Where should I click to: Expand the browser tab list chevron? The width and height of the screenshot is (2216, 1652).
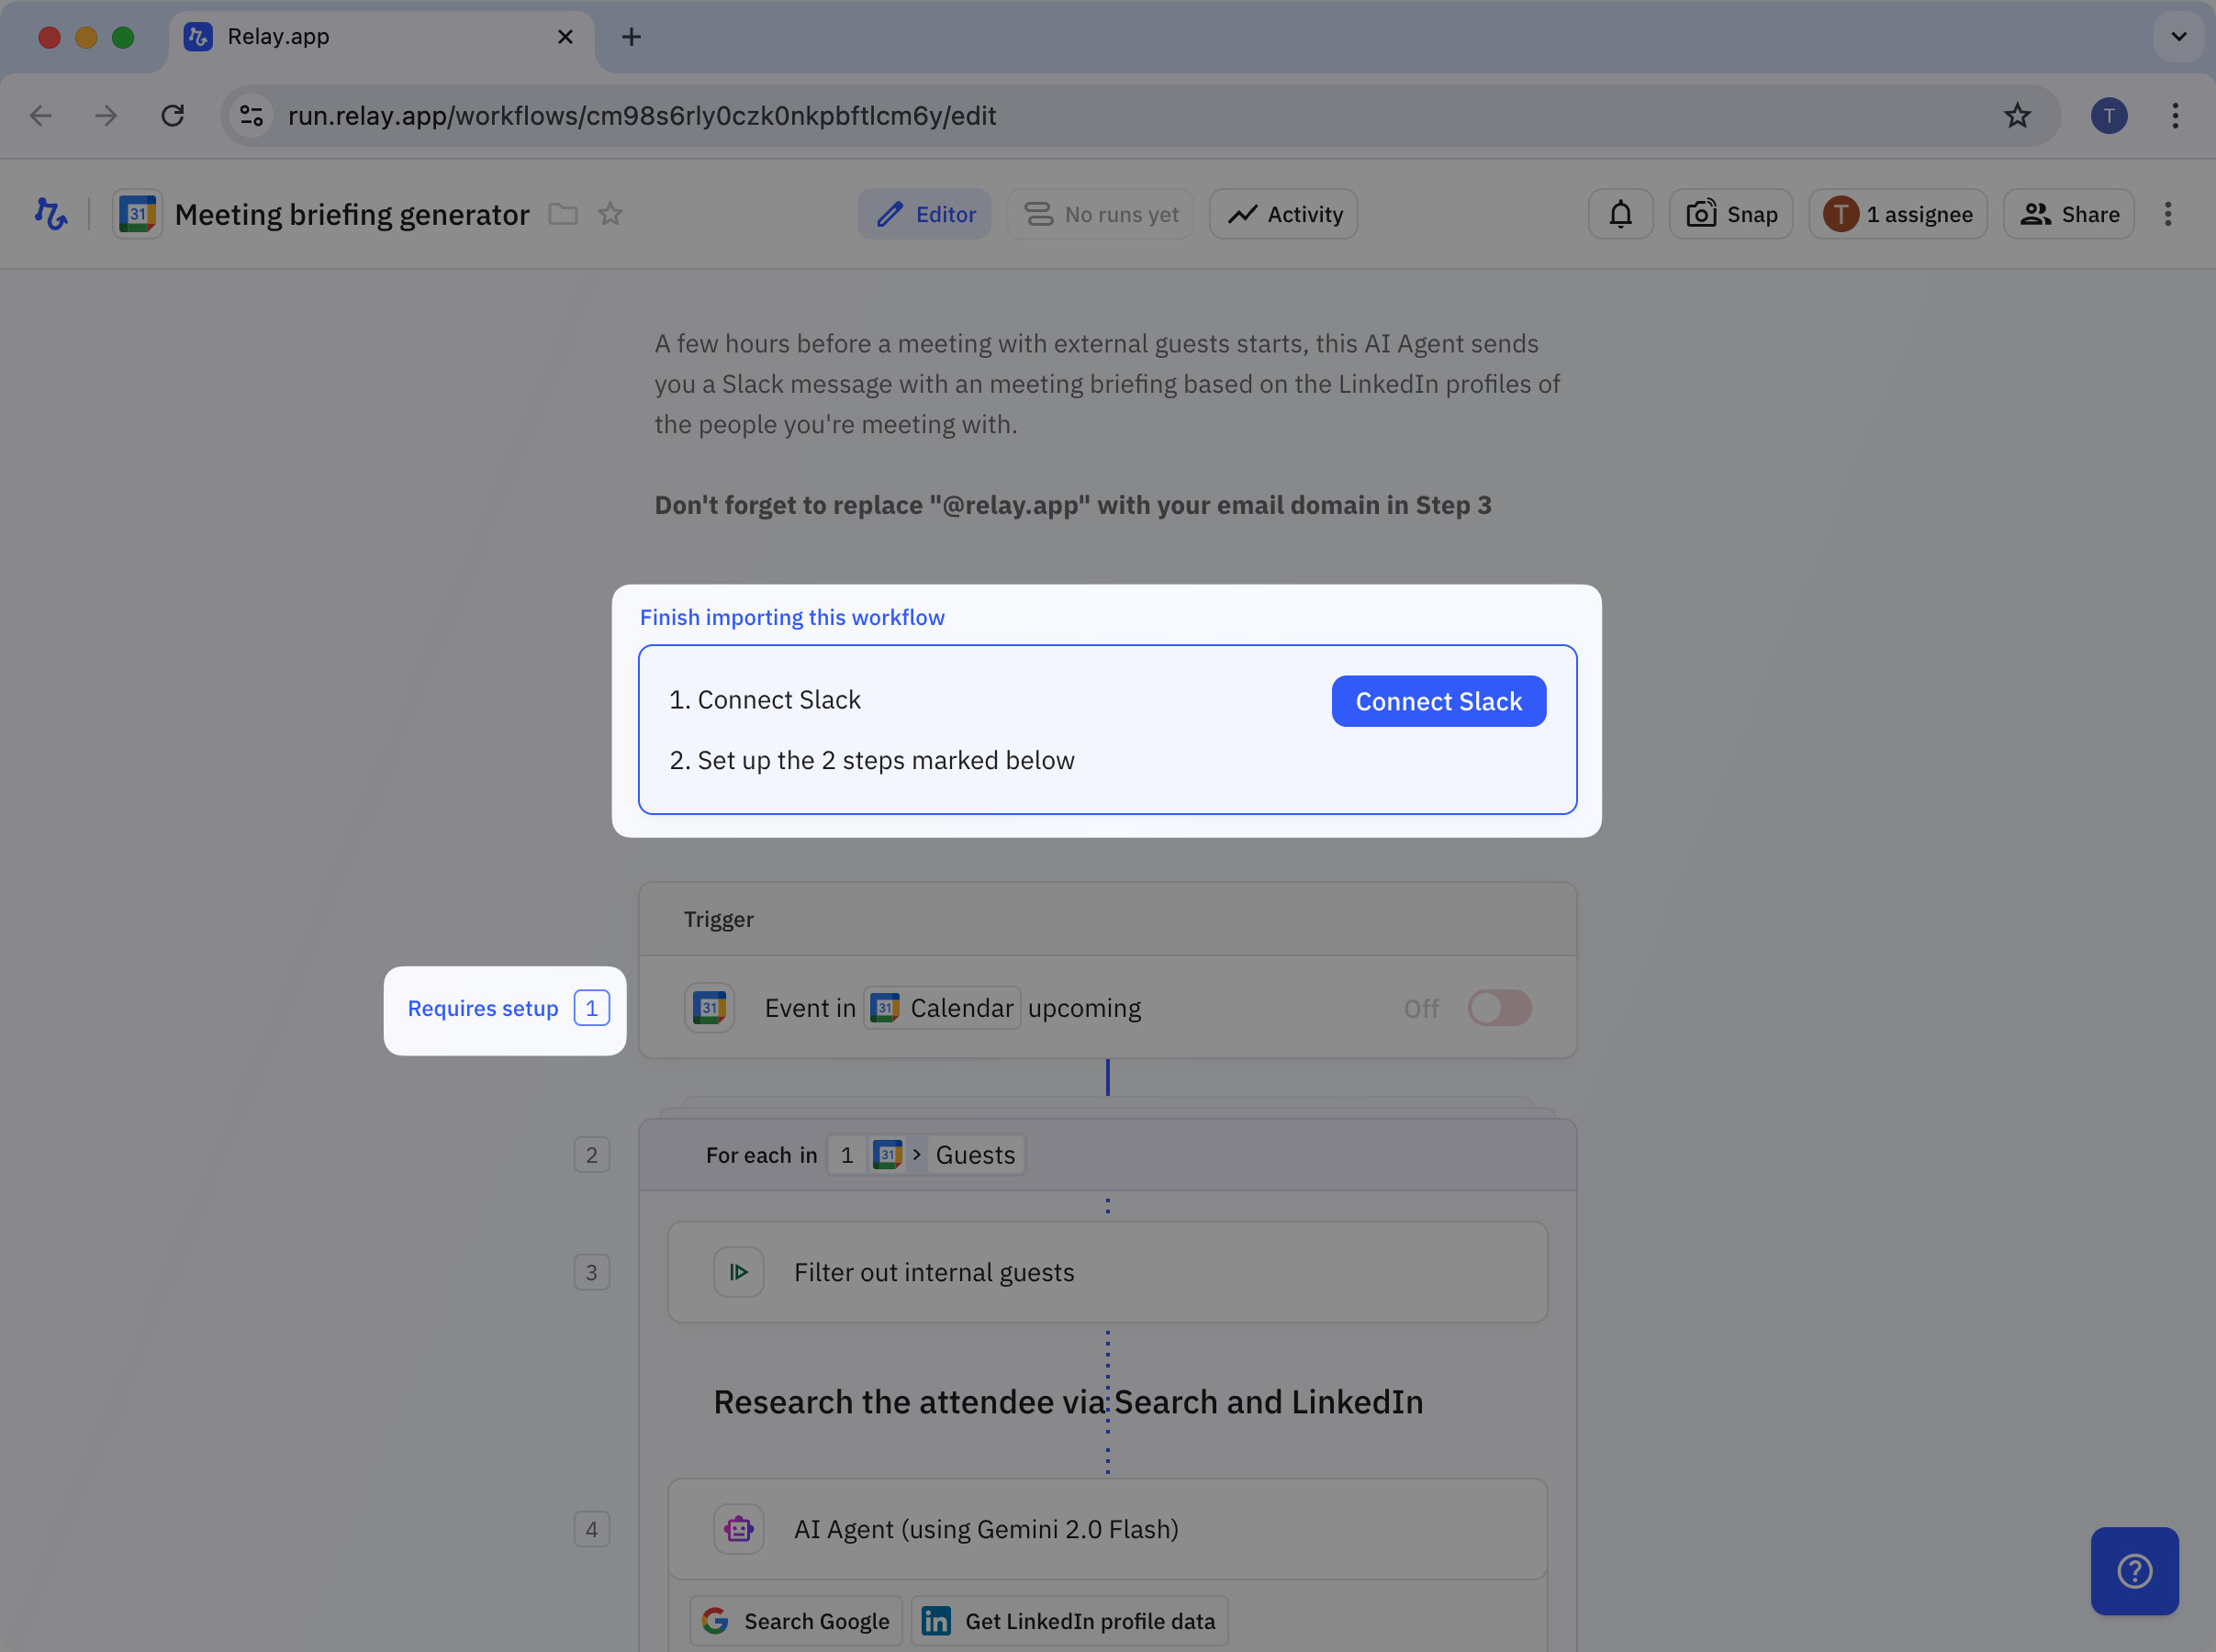point(2179,37)
